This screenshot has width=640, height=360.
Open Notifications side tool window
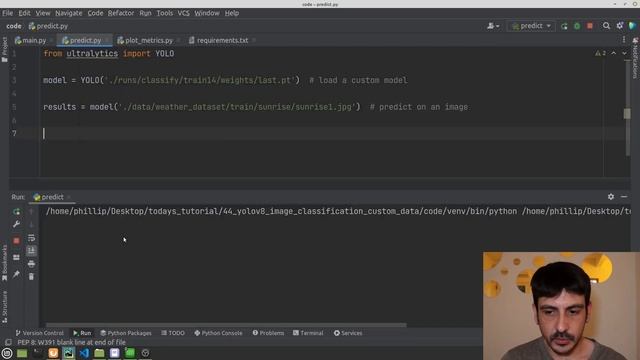click(635, 58)
